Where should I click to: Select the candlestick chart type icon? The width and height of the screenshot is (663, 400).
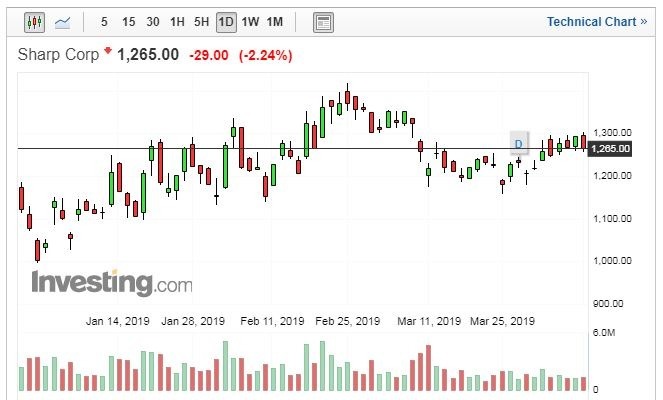coord(34,22)
